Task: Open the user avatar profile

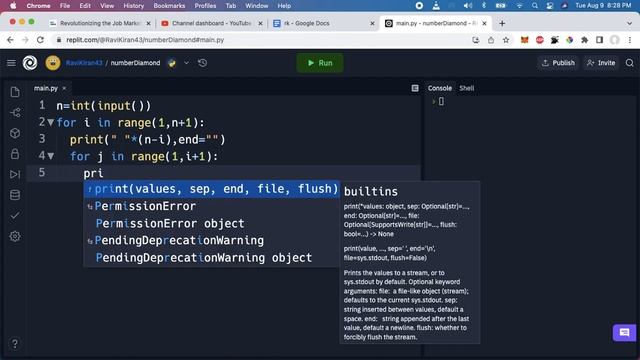Action: click(x=53, y=63)
